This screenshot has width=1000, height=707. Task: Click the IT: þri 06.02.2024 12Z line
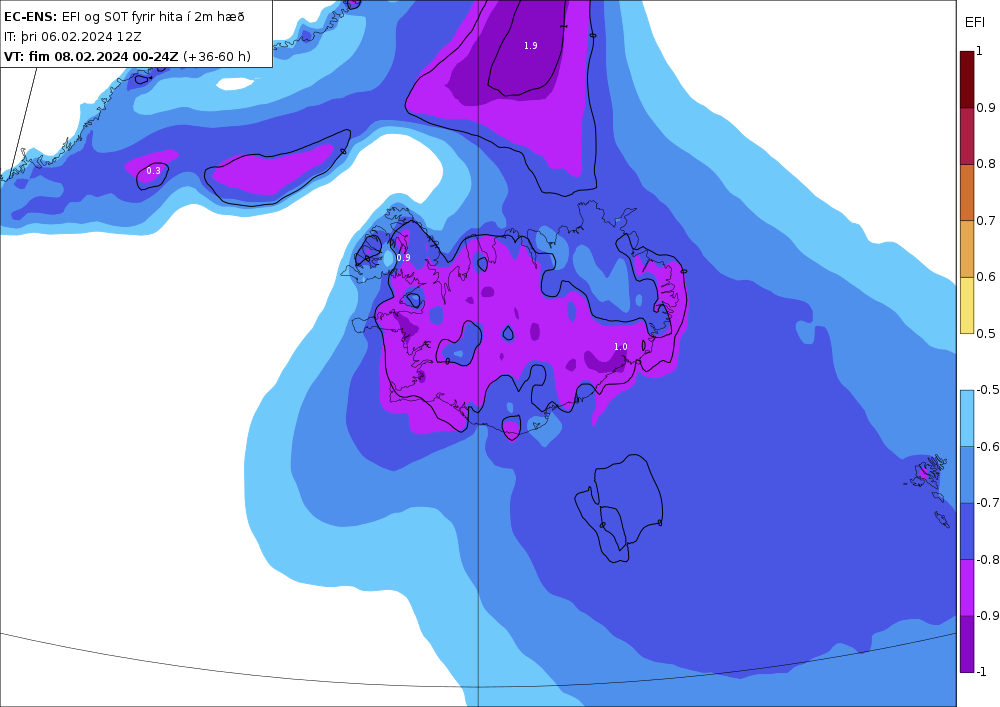[73, 36]
